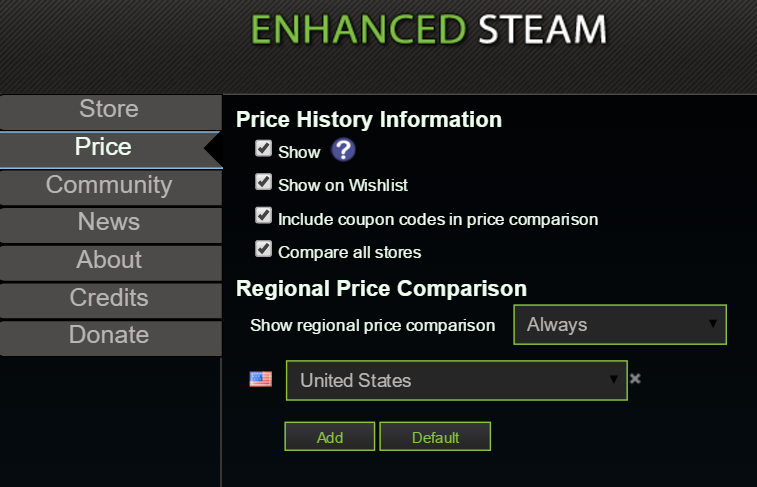Open the Community settings tab
This screenshot has height=487, width=757.
(x=111, y=187)
